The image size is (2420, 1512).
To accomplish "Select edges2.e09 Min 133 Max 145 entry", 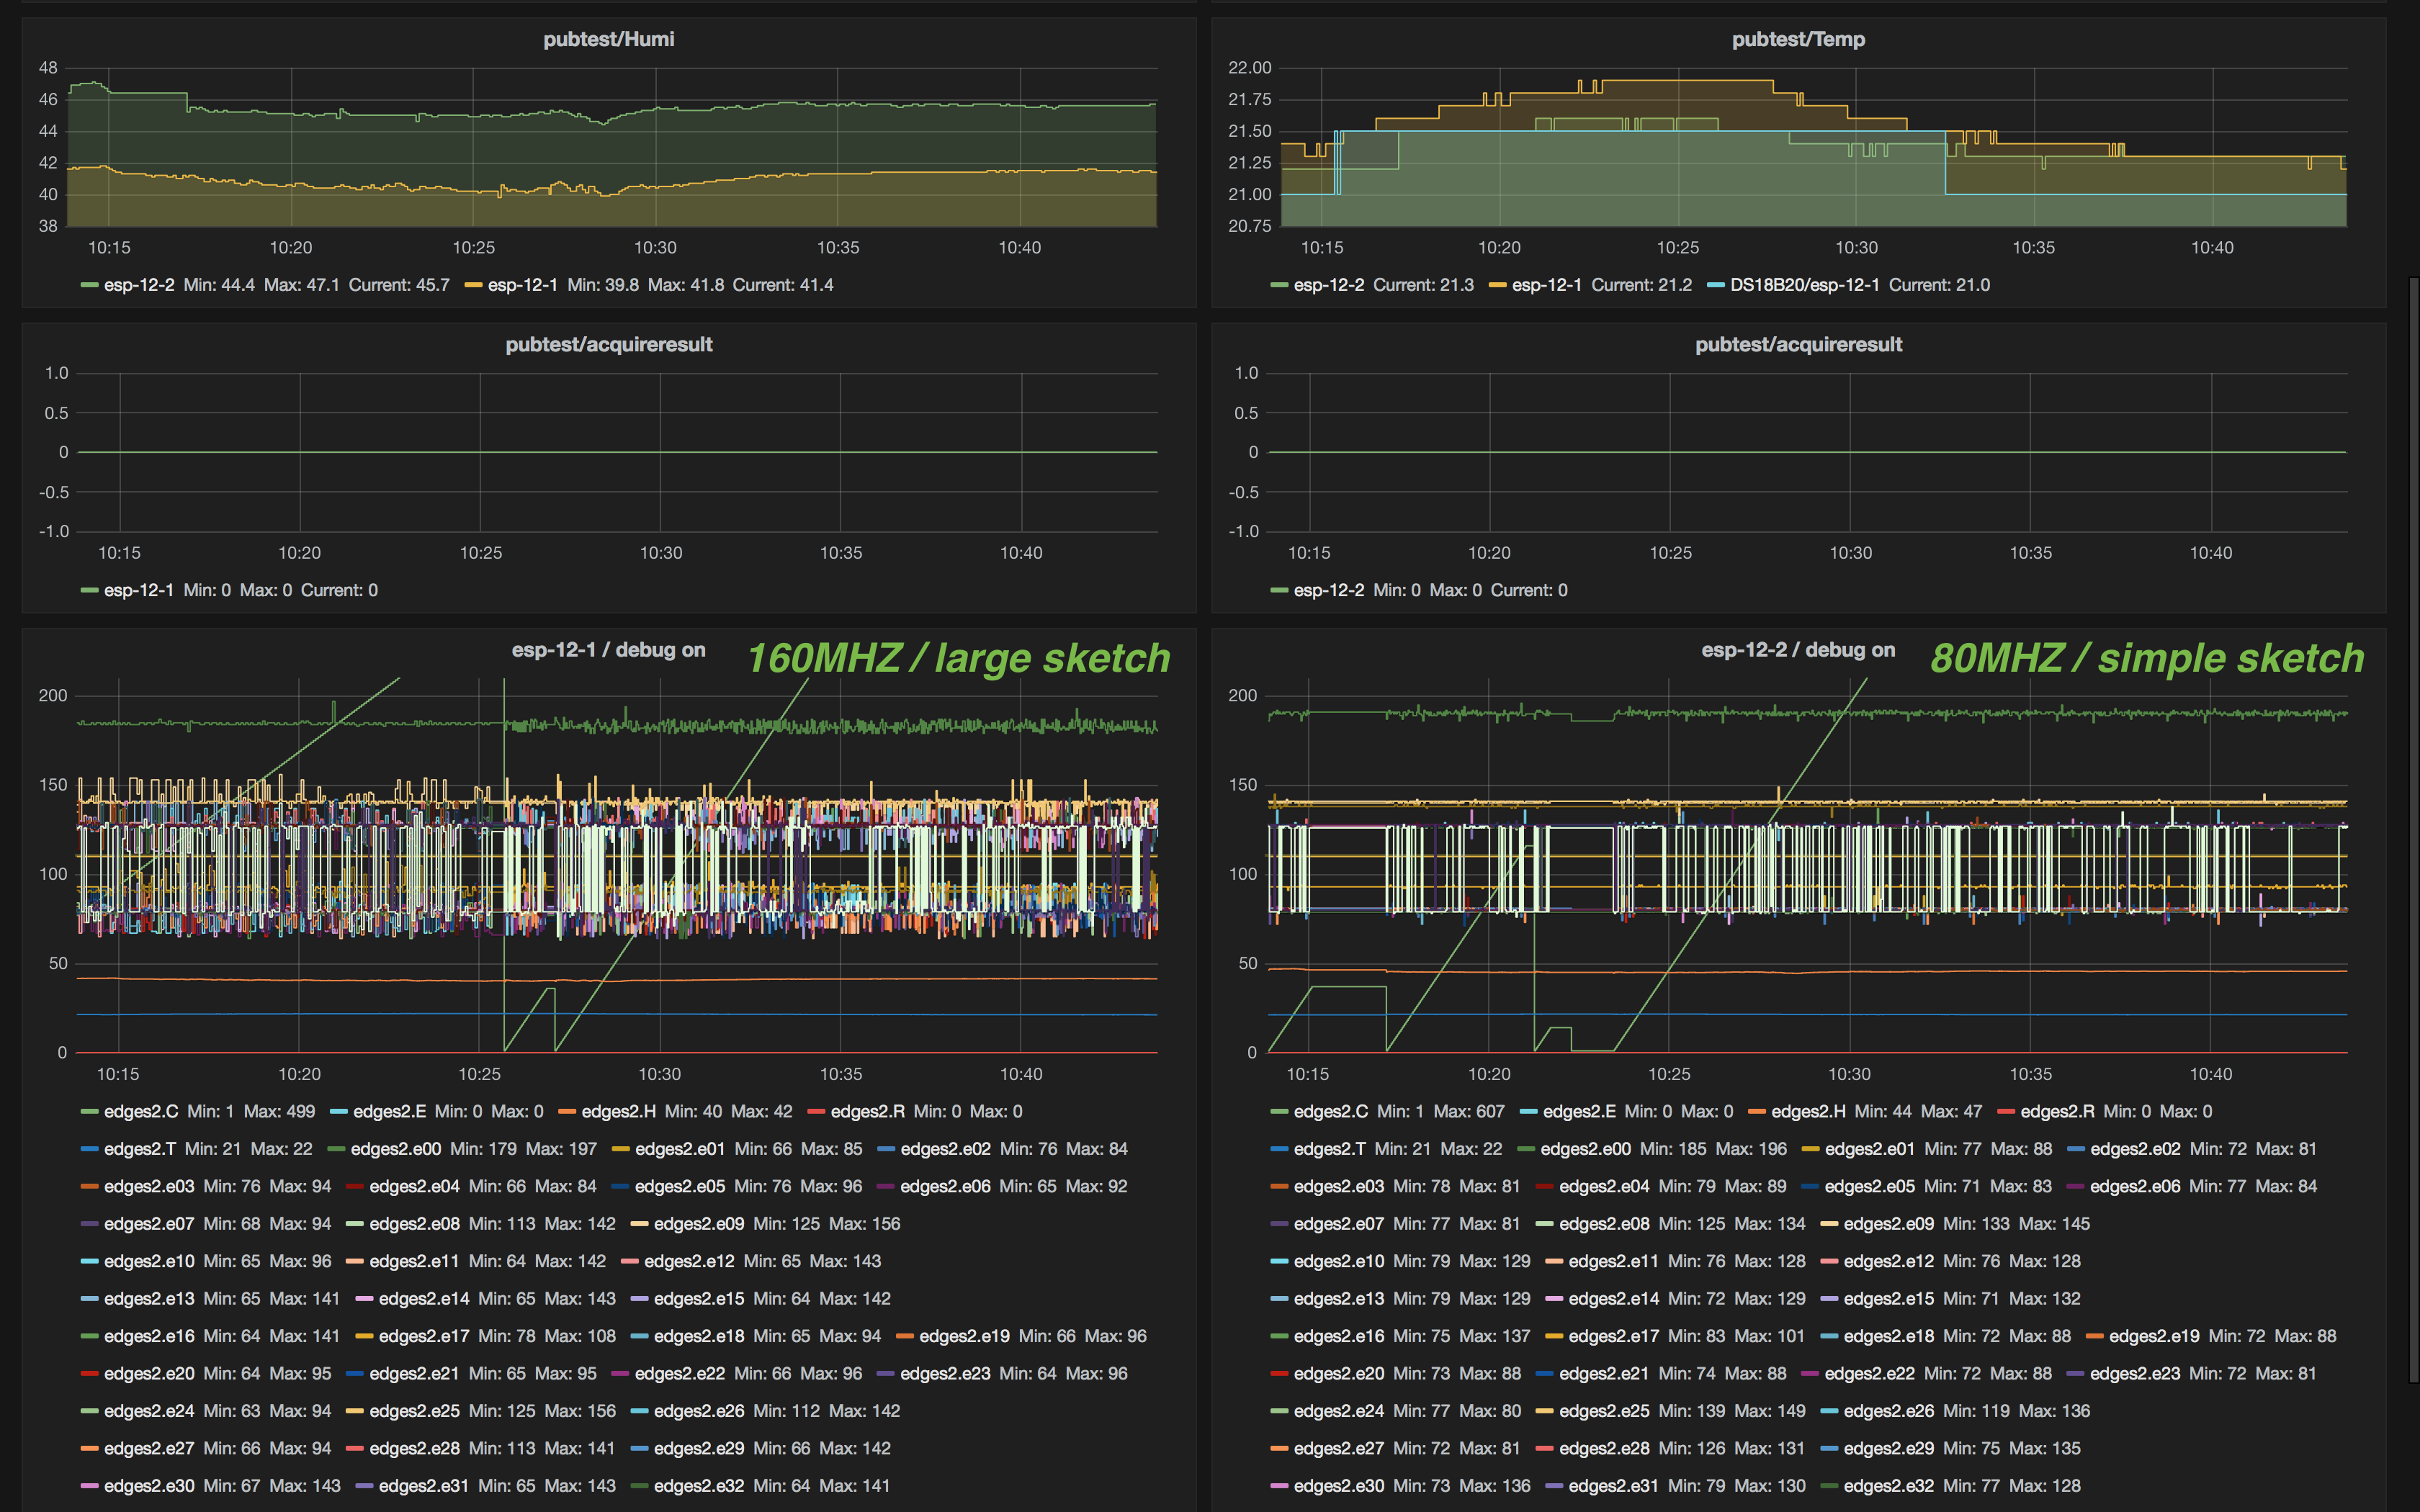I will click(1889, 1224).
